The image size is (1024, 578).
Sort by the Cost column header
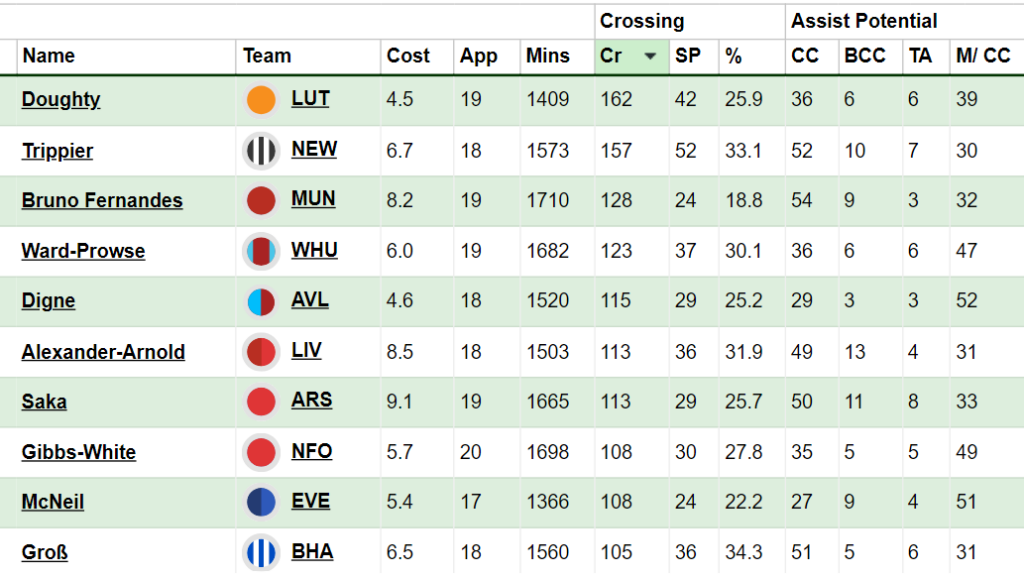pyautogui.click(x=408, y=56)
